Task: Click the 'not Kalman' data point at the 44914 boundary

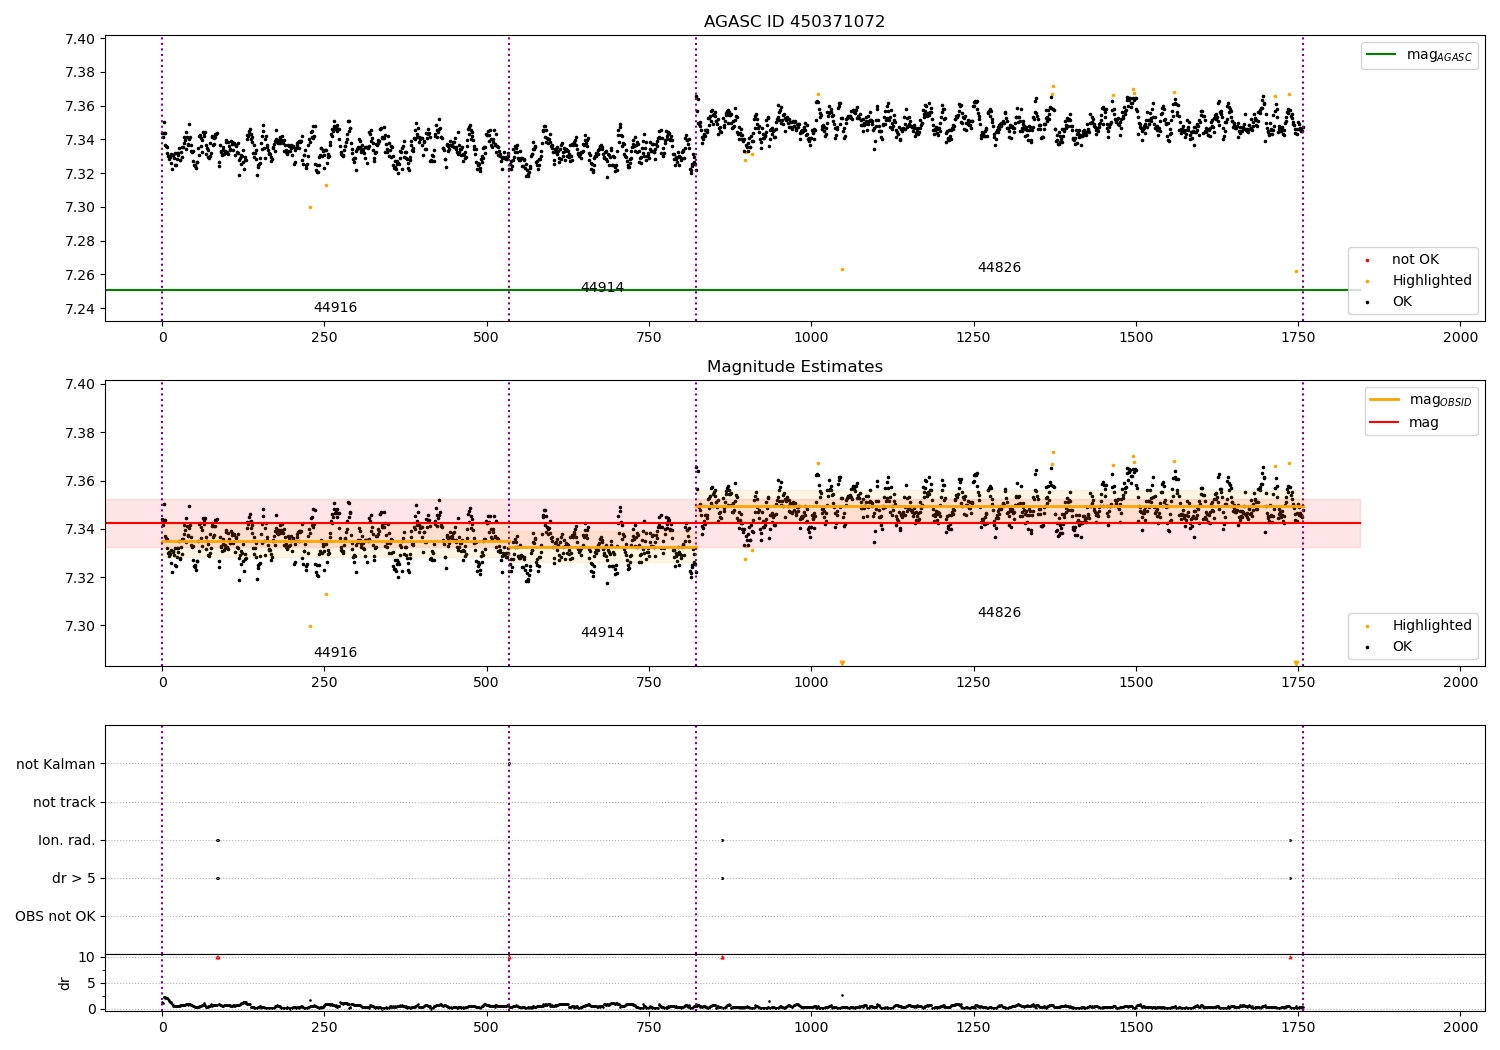Action: (509, 764)
